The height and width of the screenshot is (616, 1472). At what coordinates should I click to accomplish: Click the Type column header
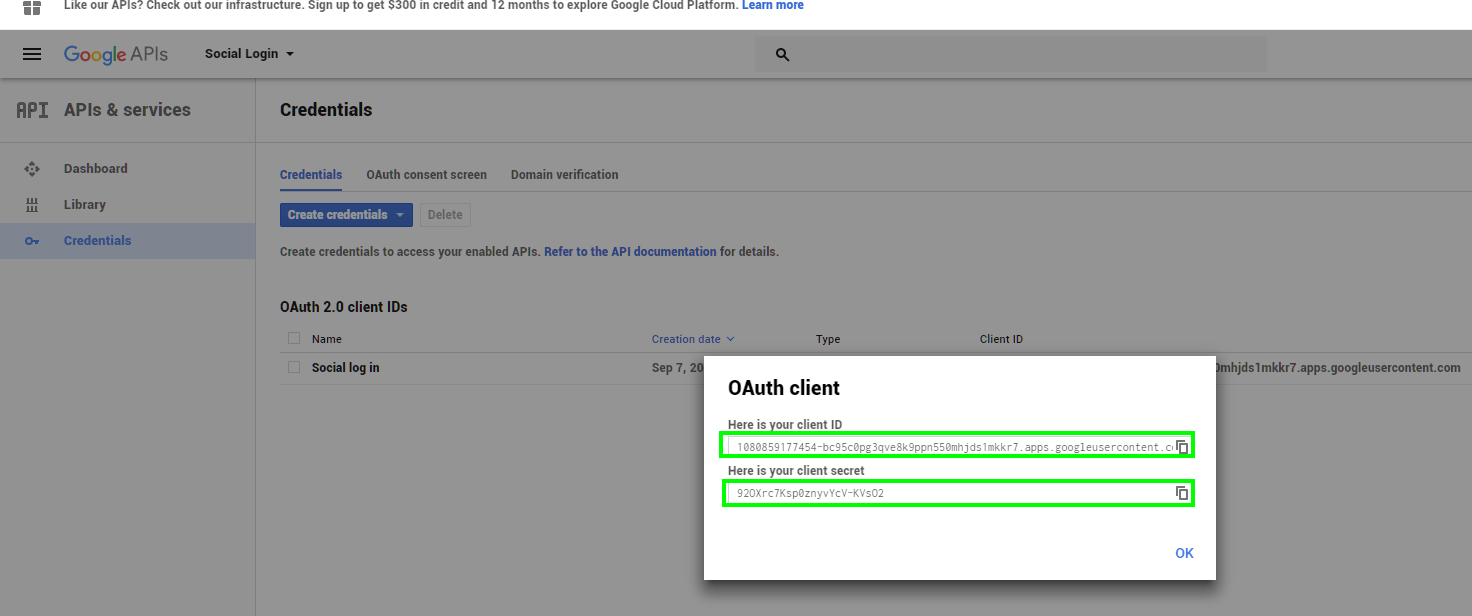[x=828, y=339]
